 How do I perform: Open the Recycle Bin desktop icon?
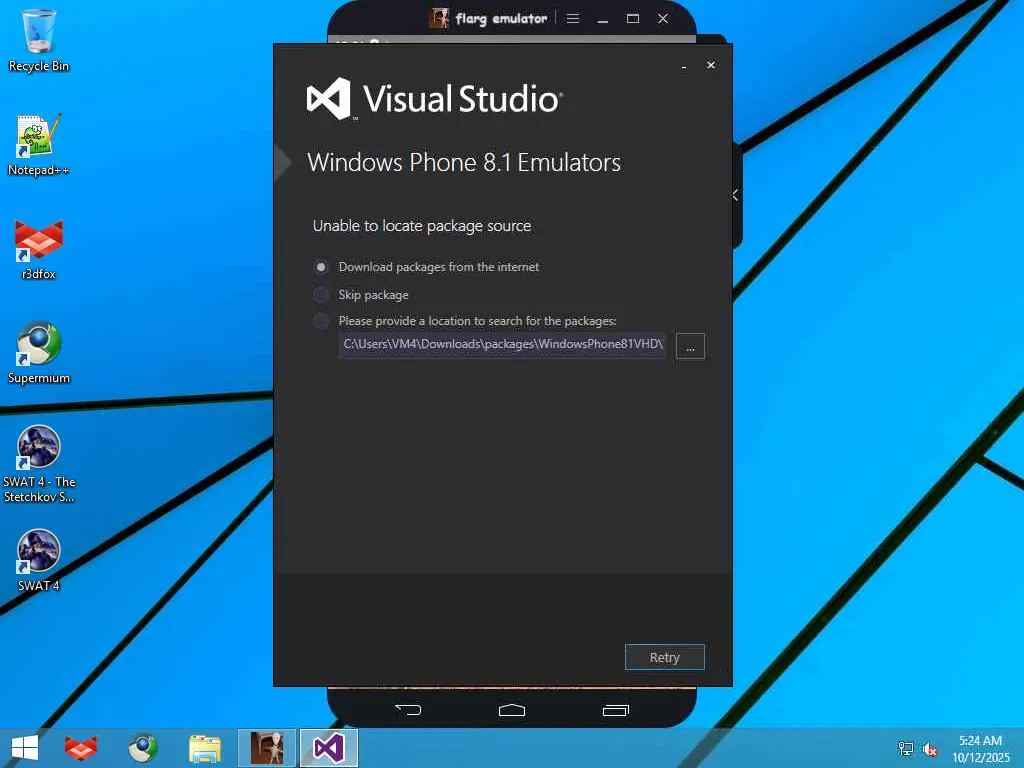[x=39, y=40]
